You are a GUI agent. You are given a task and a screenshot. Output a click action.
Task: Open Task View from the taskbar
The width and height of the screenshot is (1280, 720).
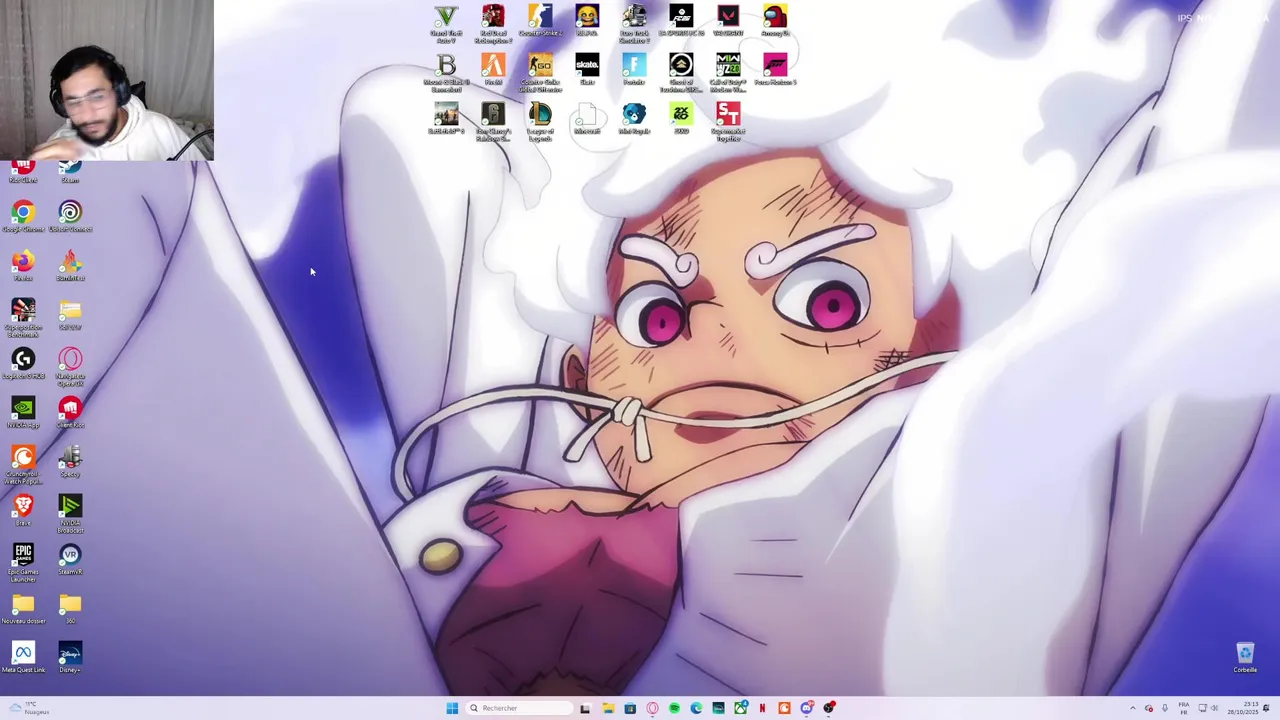(x=585, y=708)
